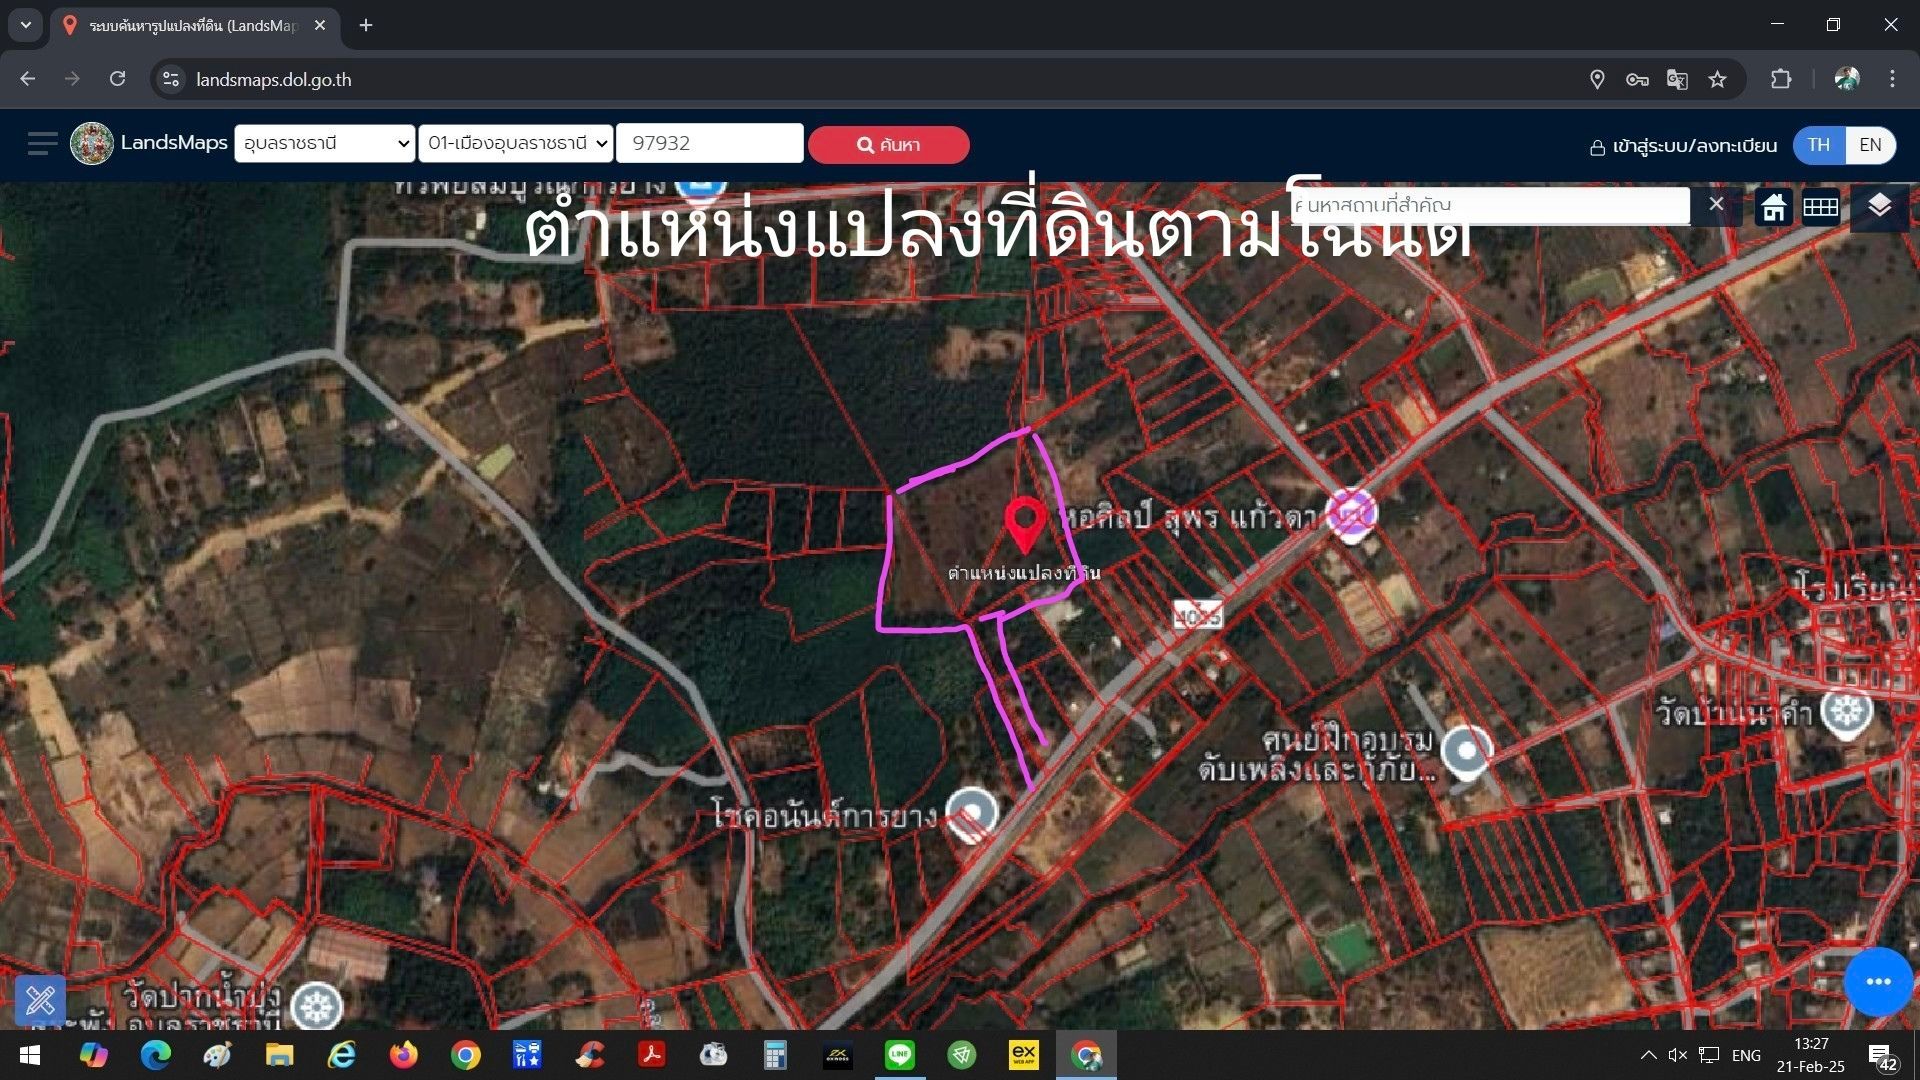The height and width of the screenshot is (1080, 1920).
Task: Close the LandsMaps browser tab
Action: (320, 25)
